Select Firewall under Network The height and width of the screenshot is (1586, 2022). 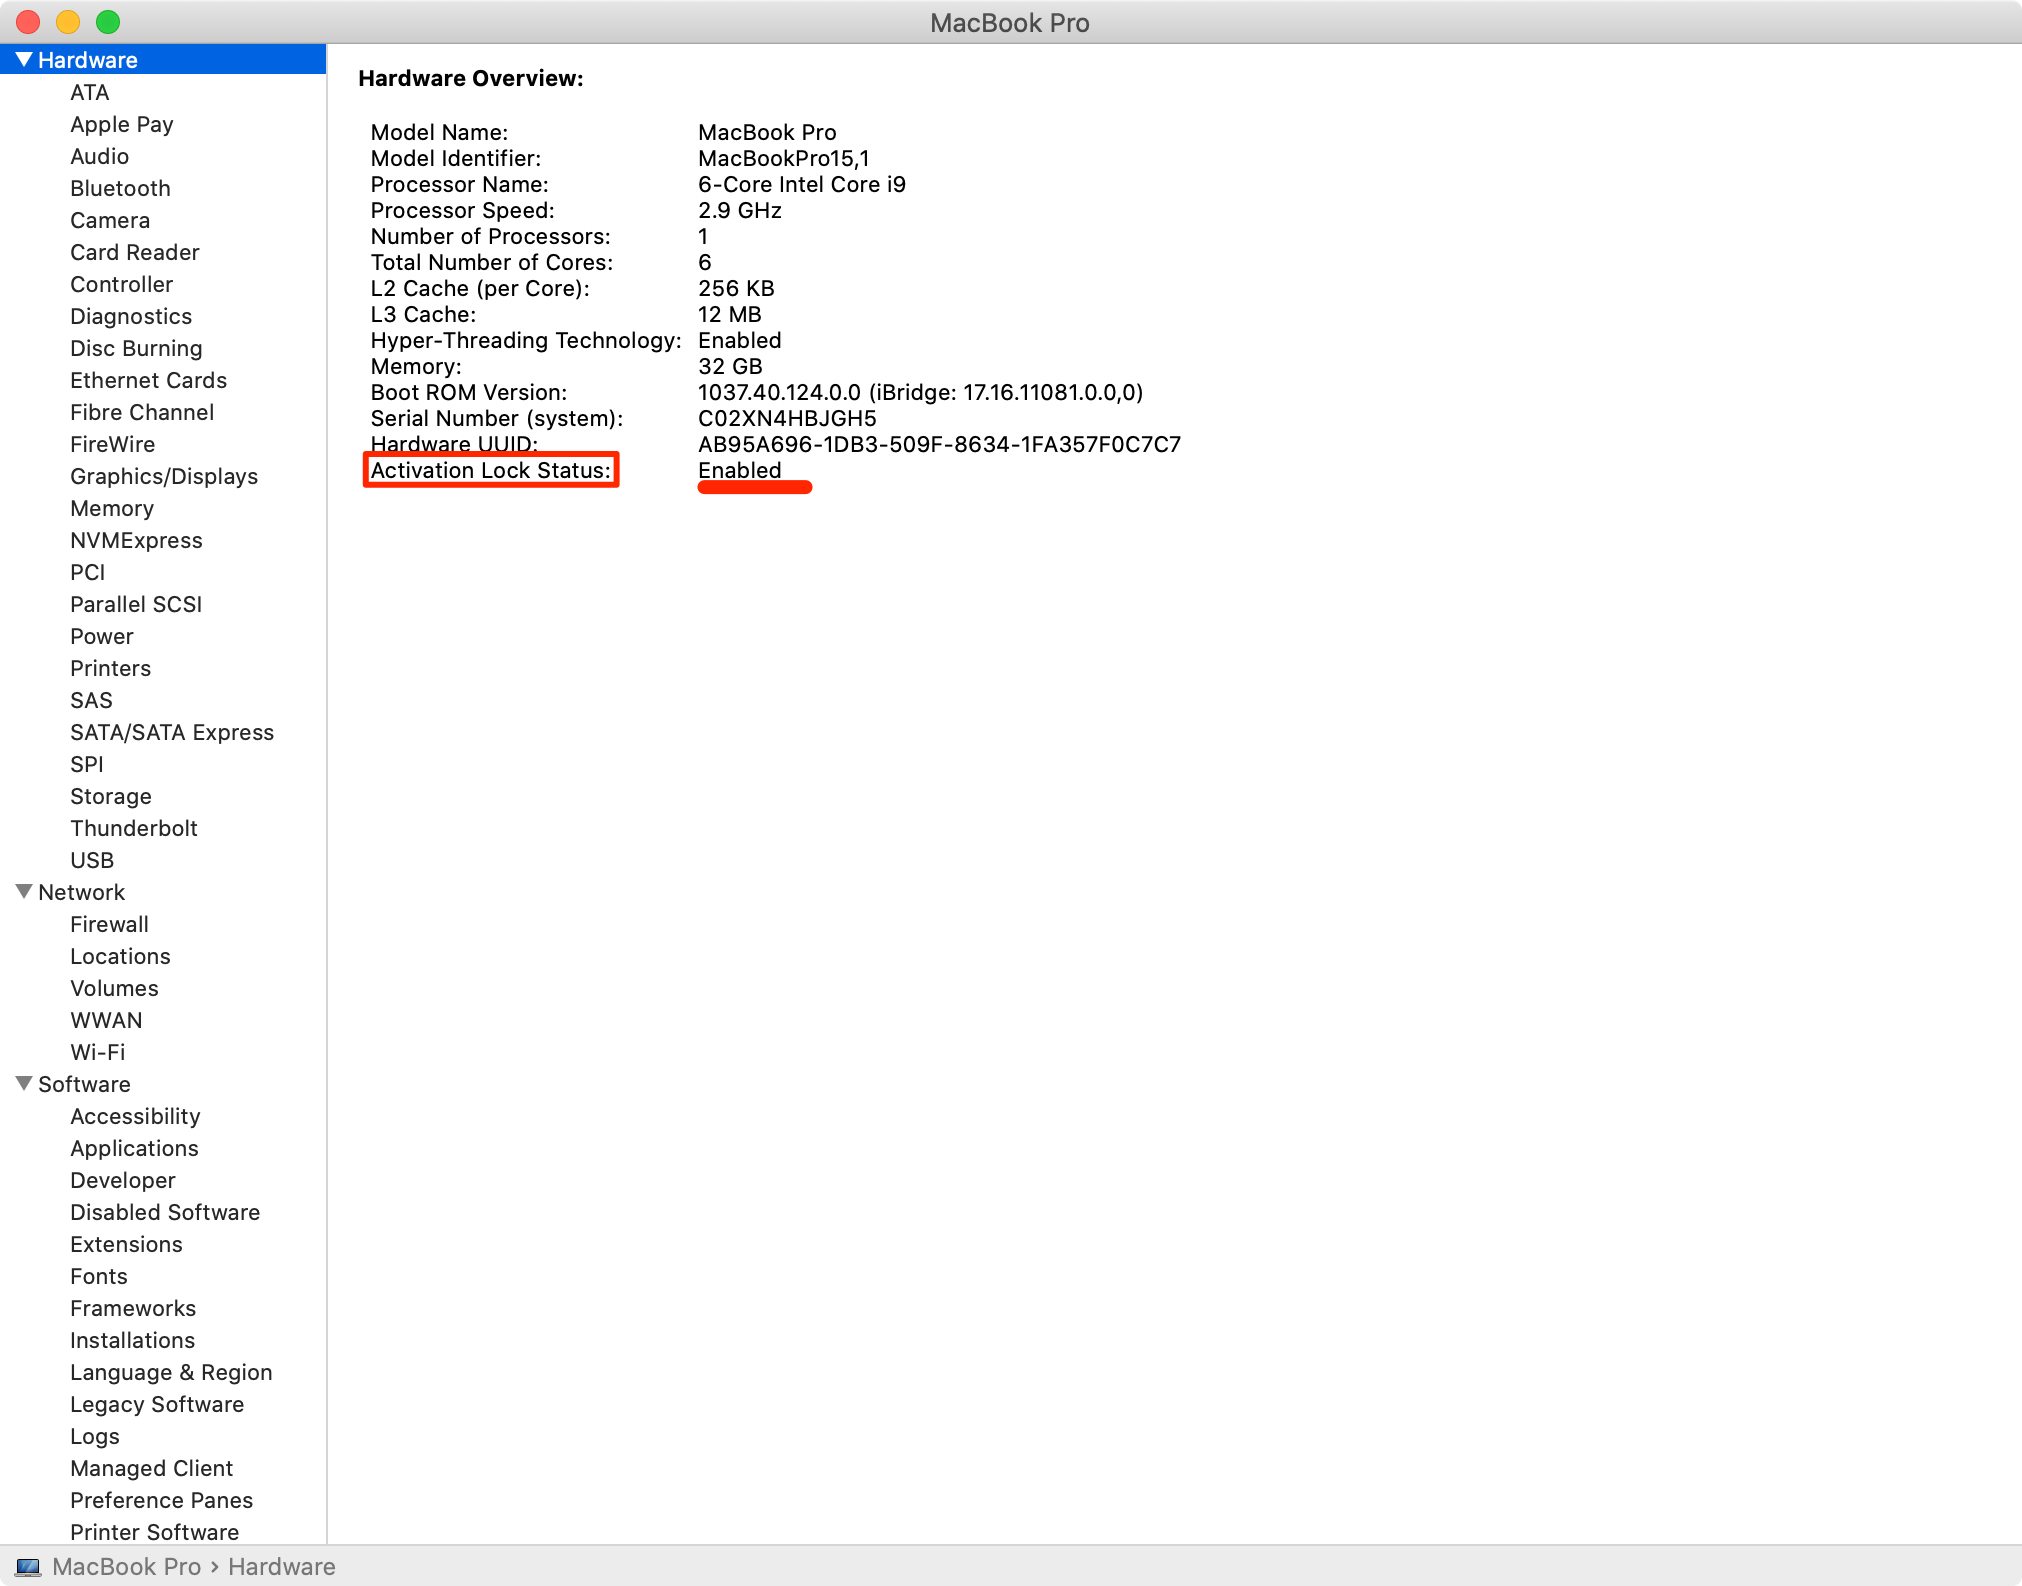tap(110, 924)
